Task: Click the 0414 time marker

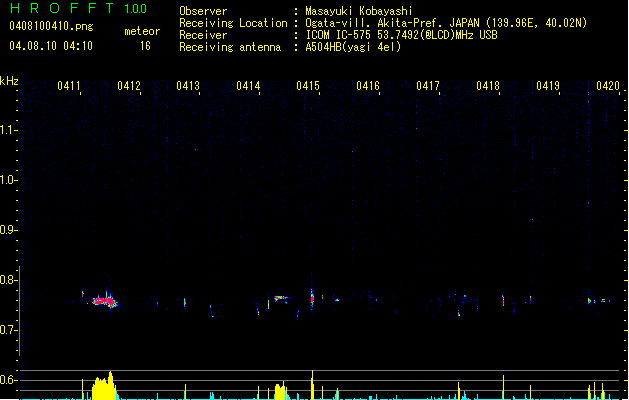Action: [x=248, y=86]
